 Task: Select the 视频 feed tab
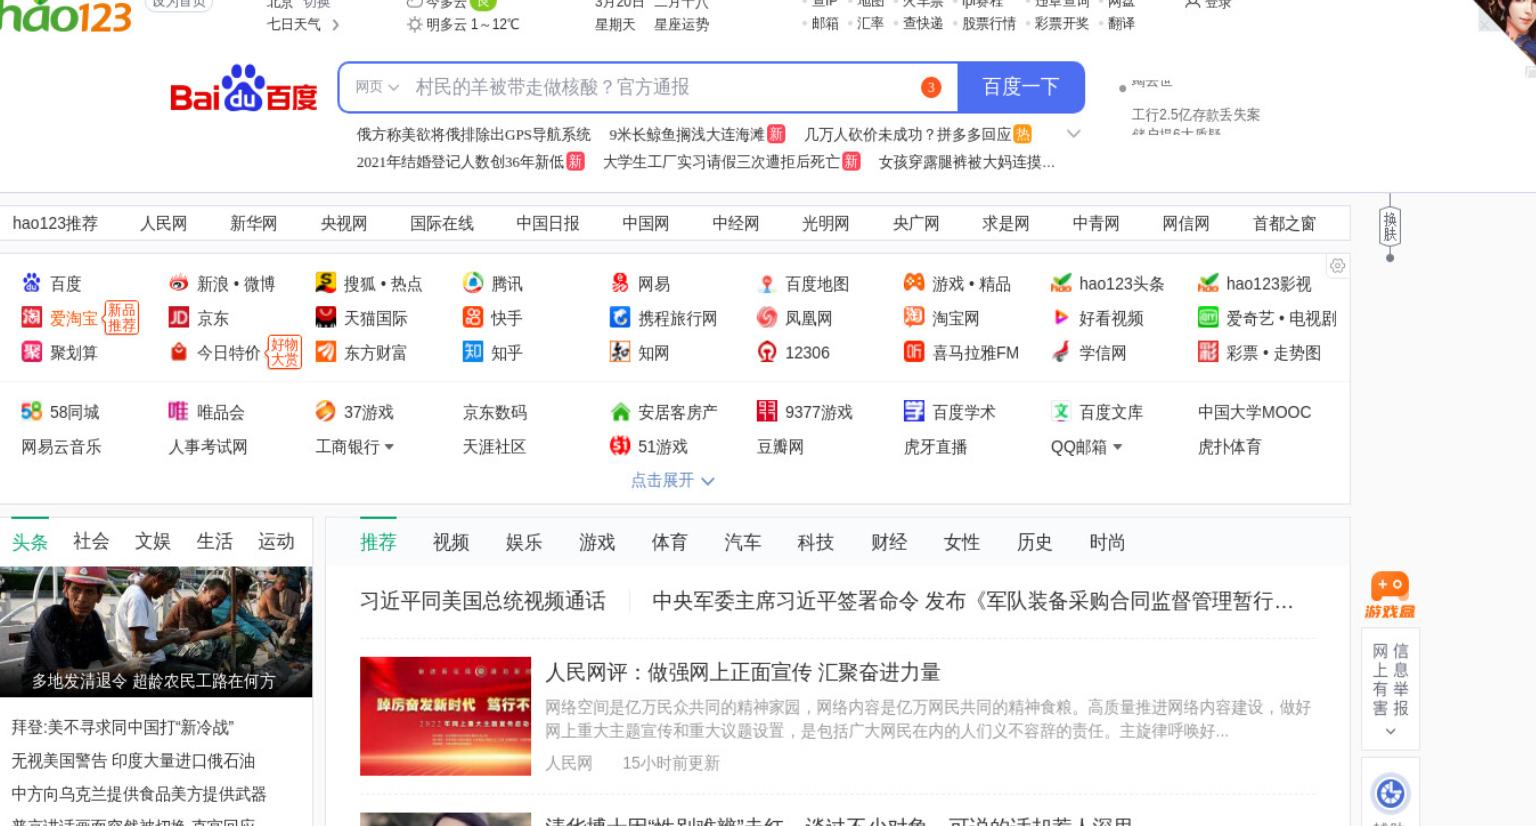(x=451, y=542)
